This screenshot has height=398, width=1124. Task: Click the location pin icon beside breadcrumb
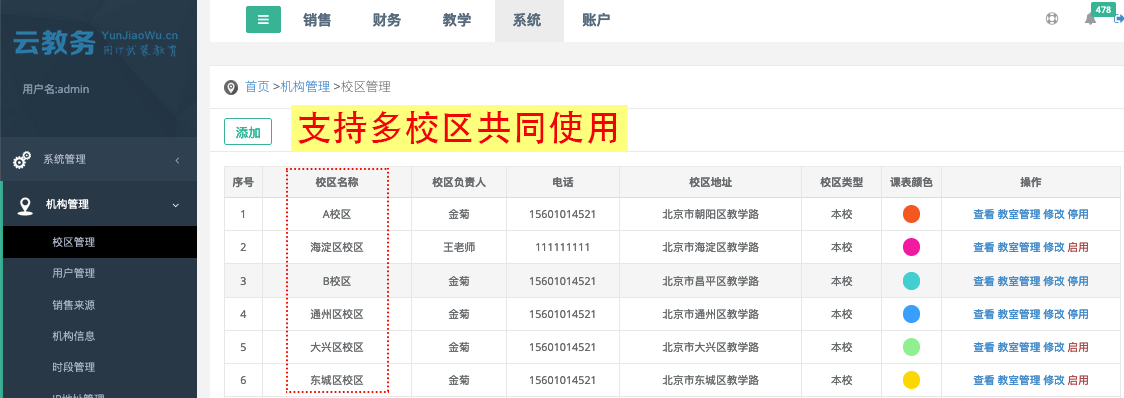[x=231, y=87]
